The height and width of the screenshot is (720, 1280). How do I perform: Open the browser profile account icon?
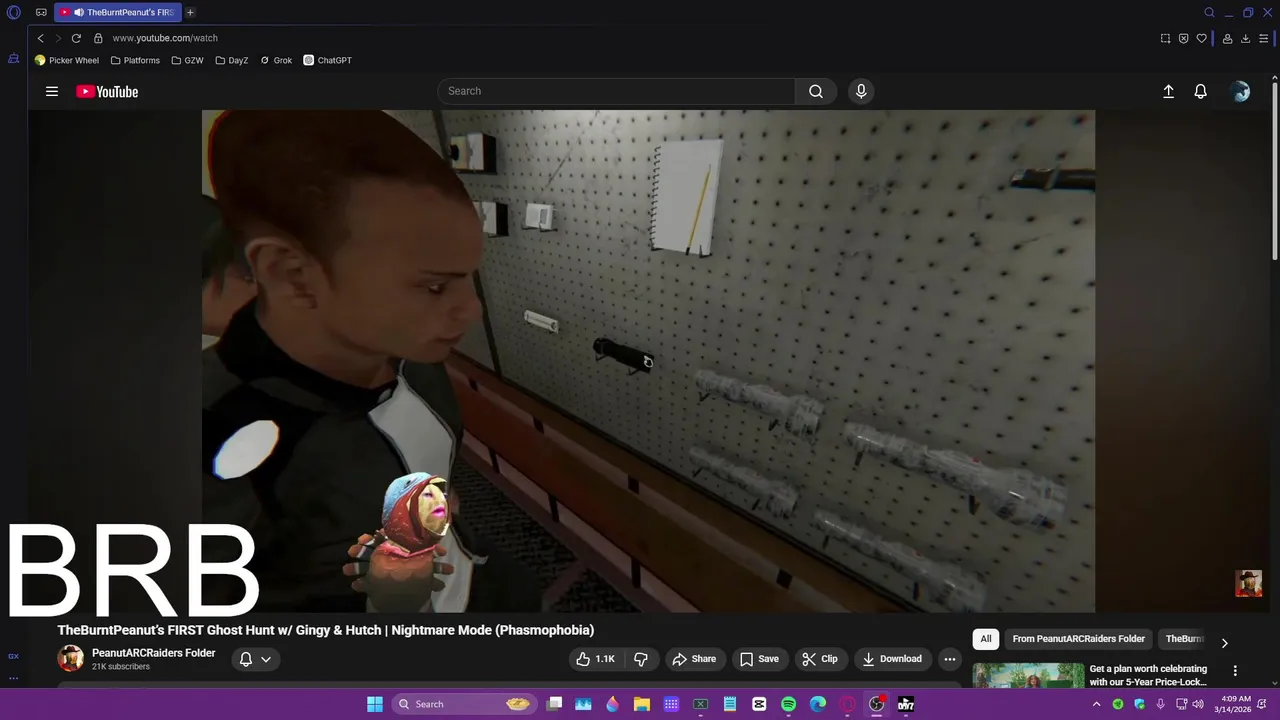1227,38
